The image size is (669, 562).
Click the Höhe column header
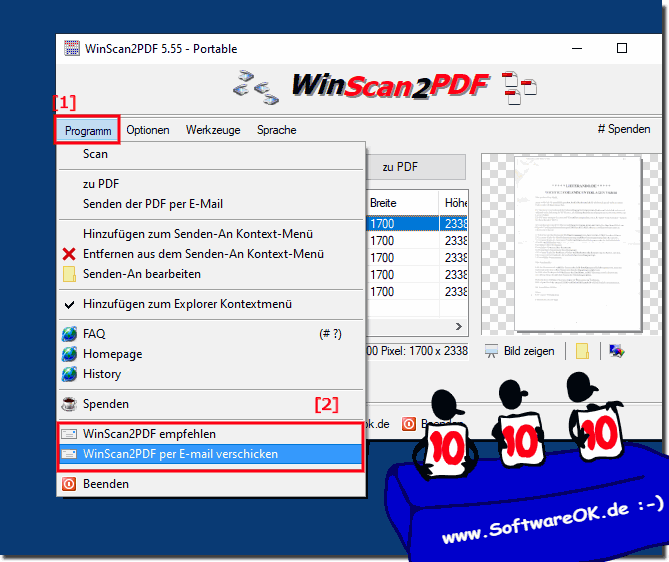point(454,203)
